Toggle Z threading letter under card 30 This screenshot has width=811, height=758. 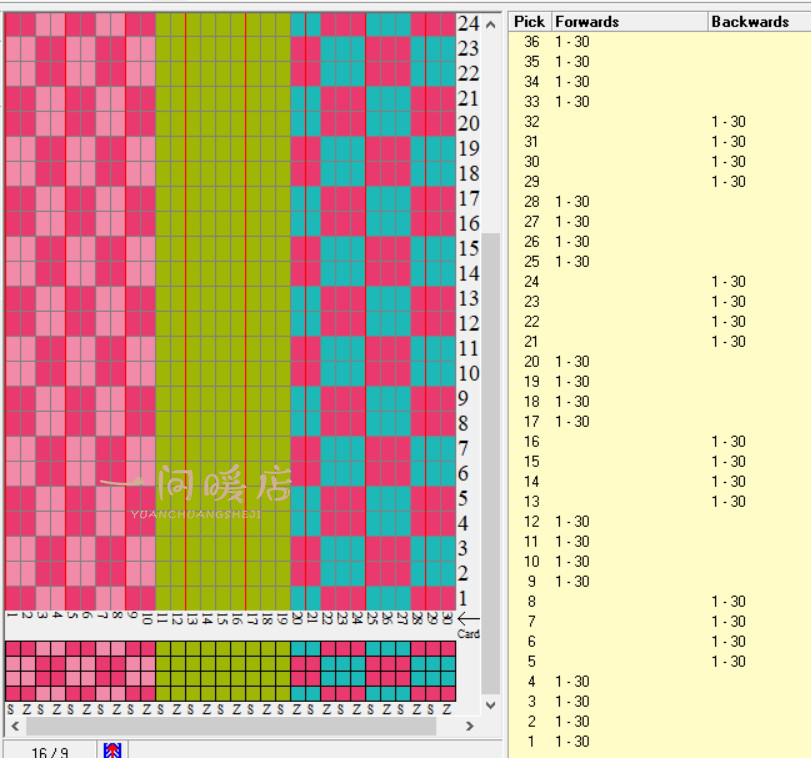pos(447,710)
